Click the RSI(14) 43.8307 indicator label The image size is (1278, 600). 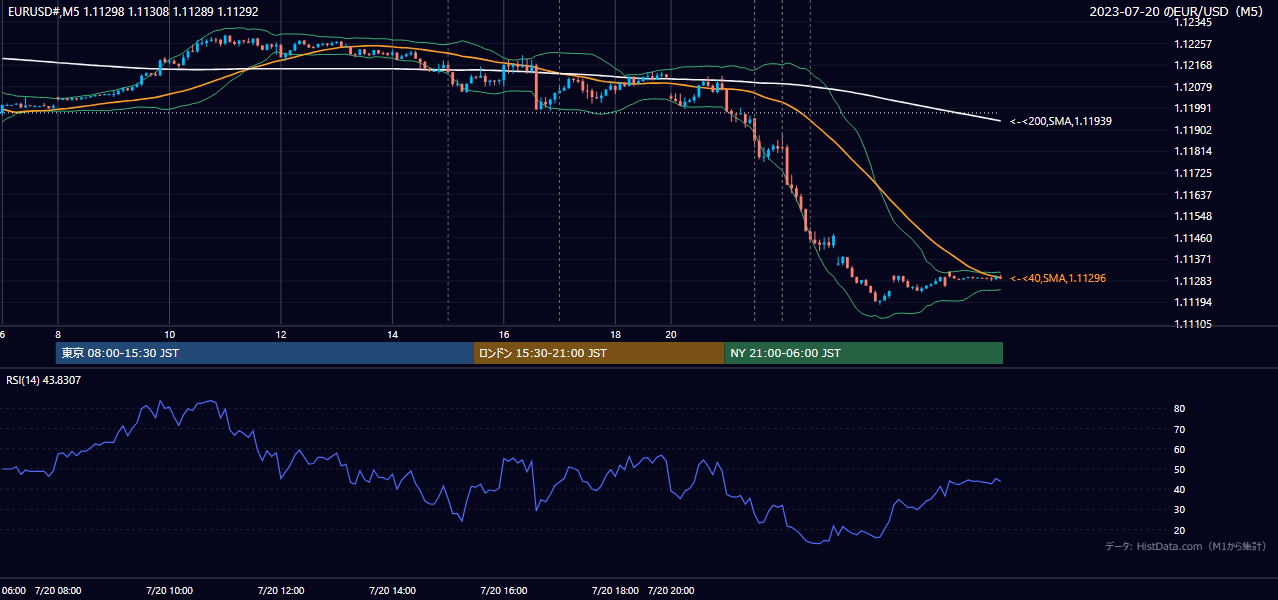pyautogui.click(x=43, y=380)
